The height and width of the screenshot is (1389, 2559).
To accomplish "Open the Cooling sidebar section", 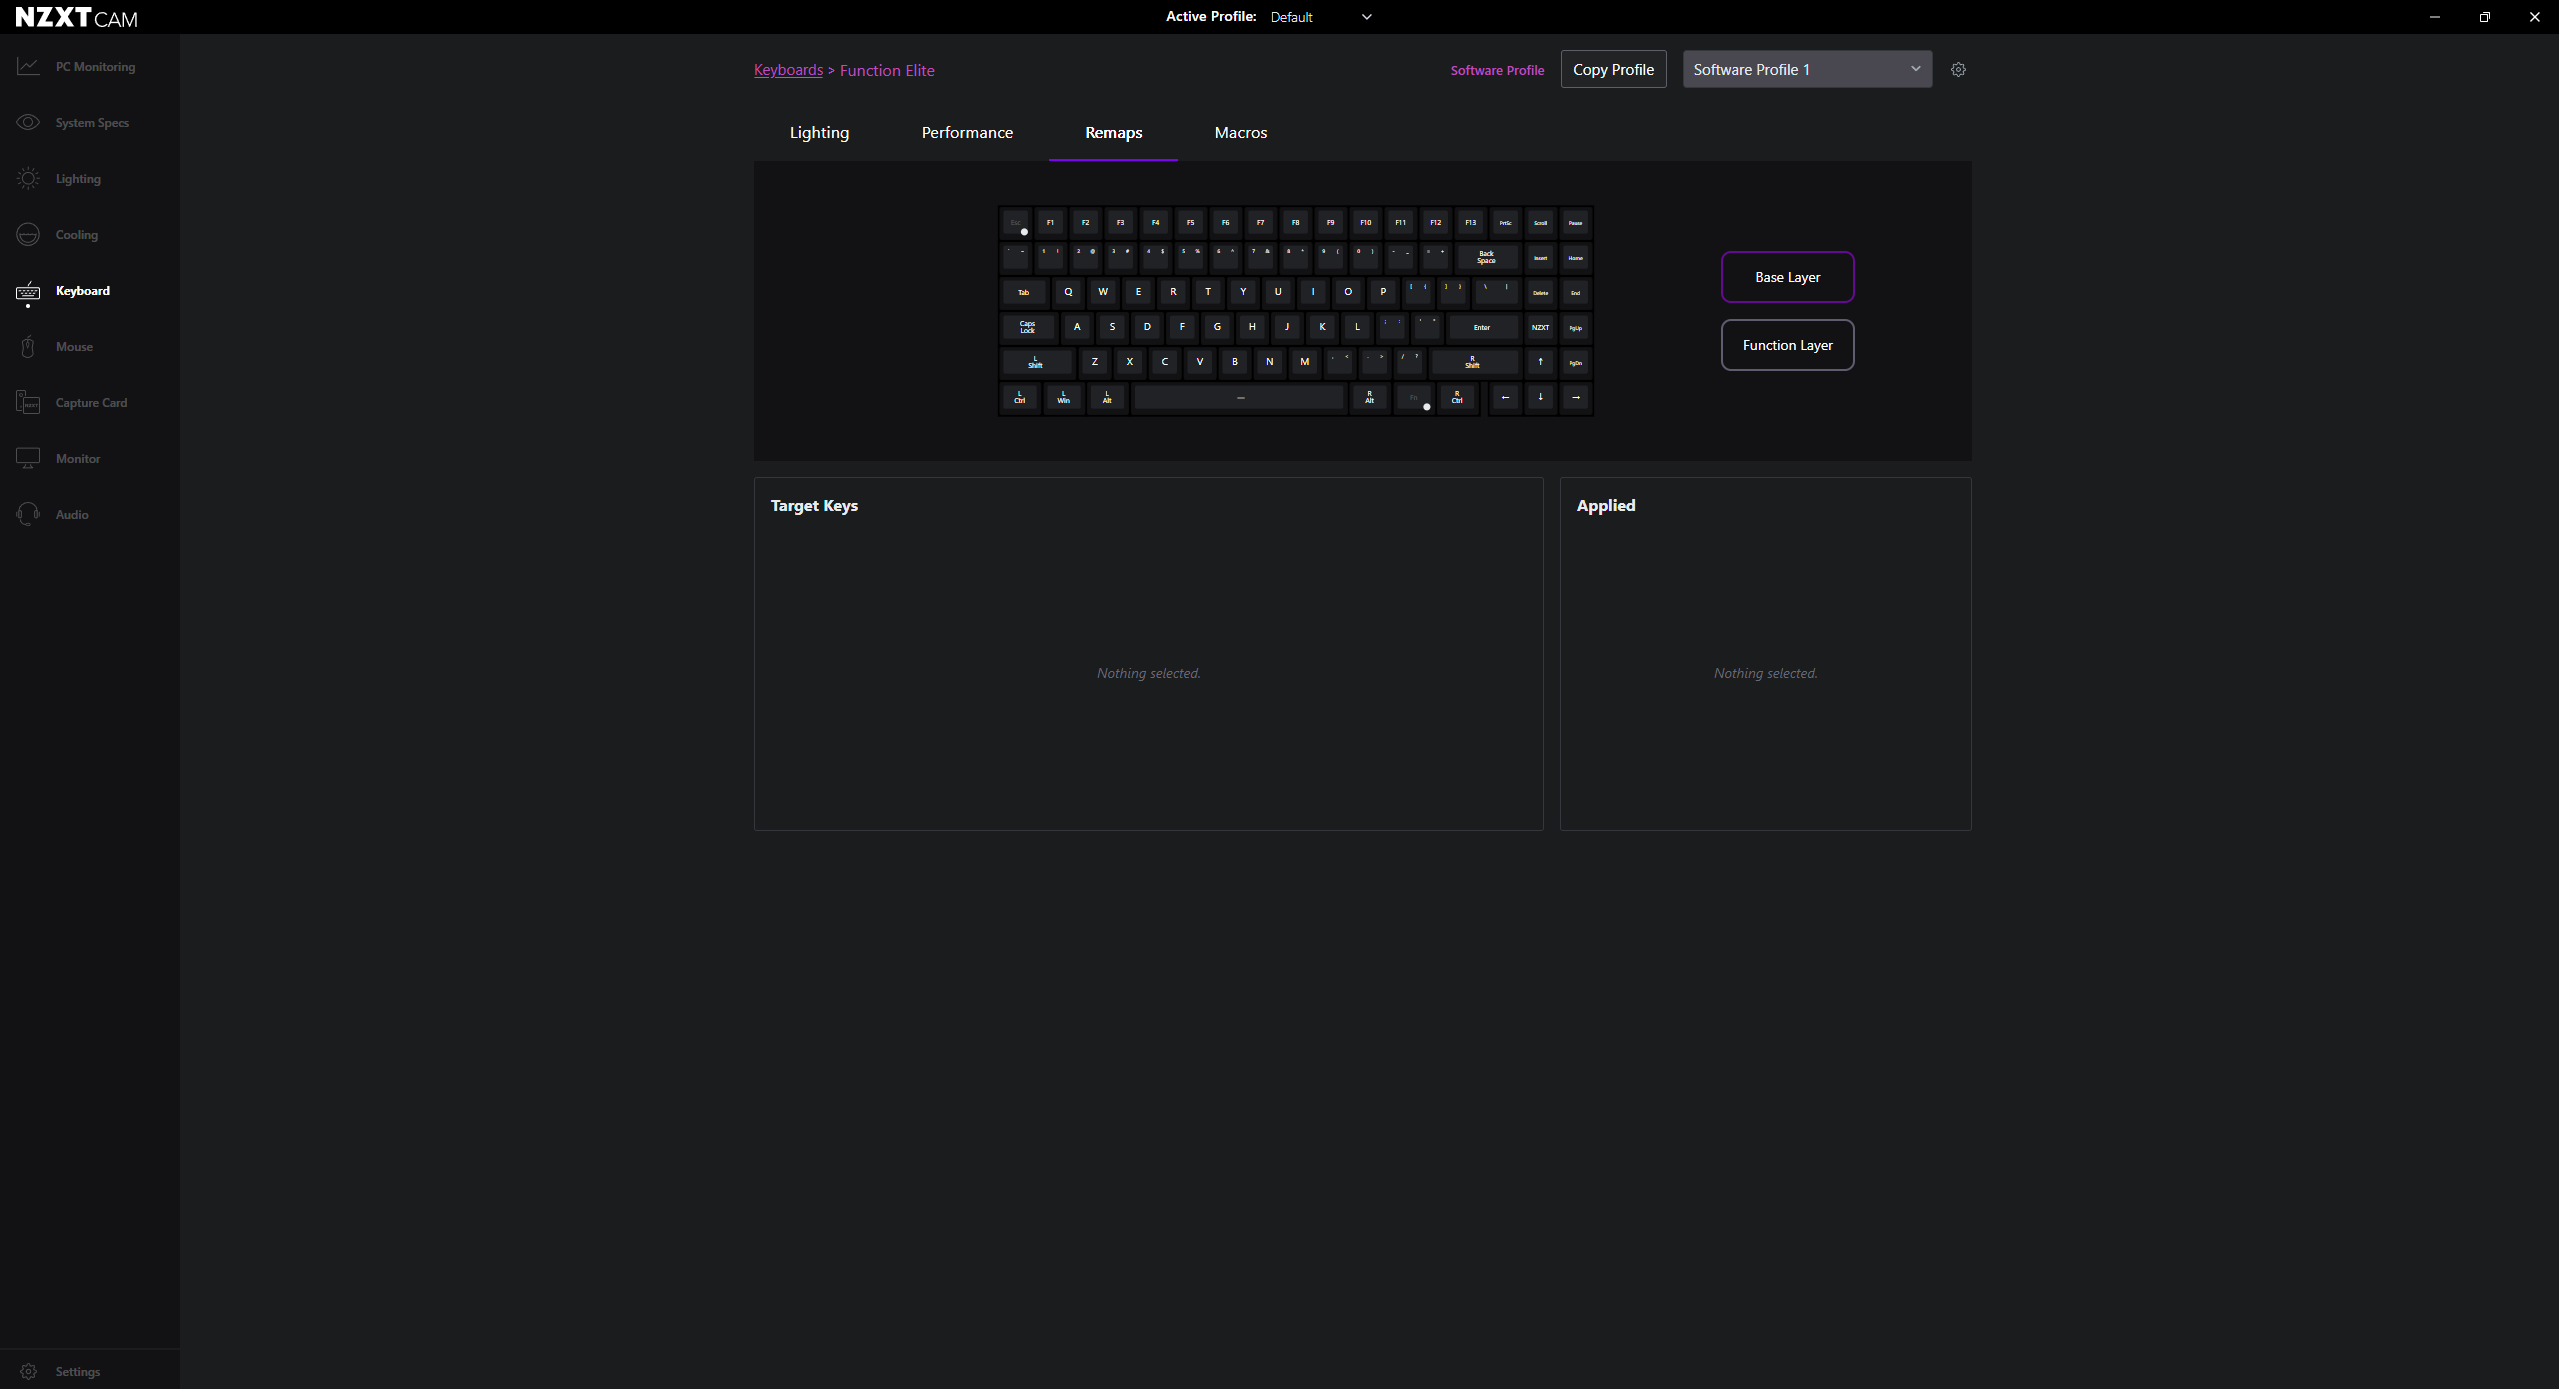I will tap(58, 234).
